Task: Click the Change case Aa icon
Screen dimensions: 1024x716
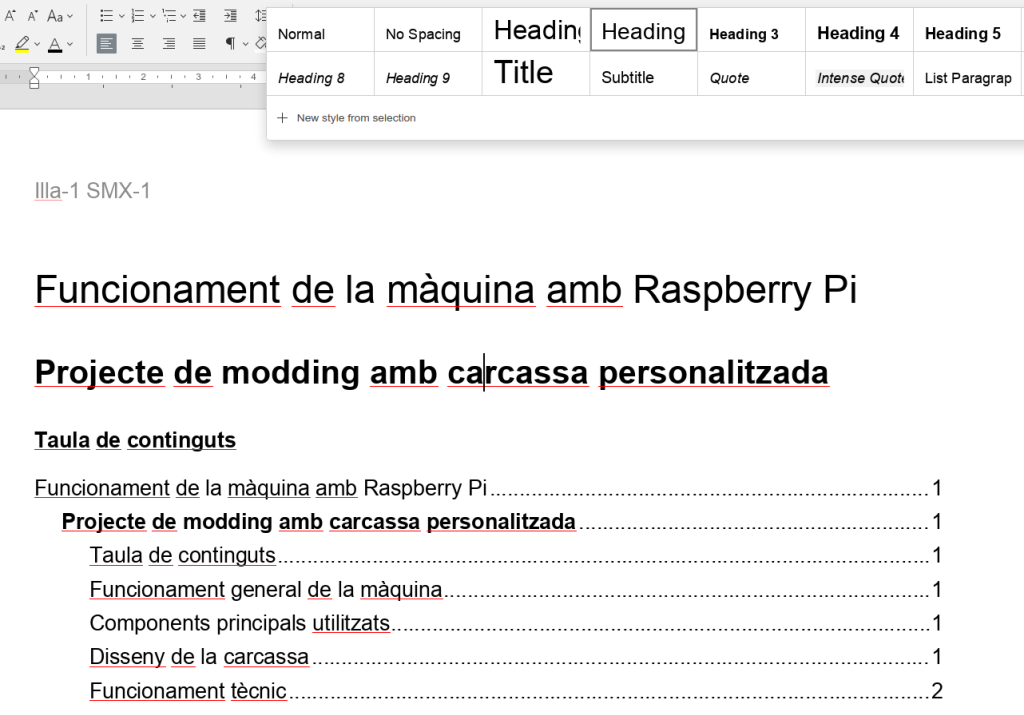Action: (55, 16)
